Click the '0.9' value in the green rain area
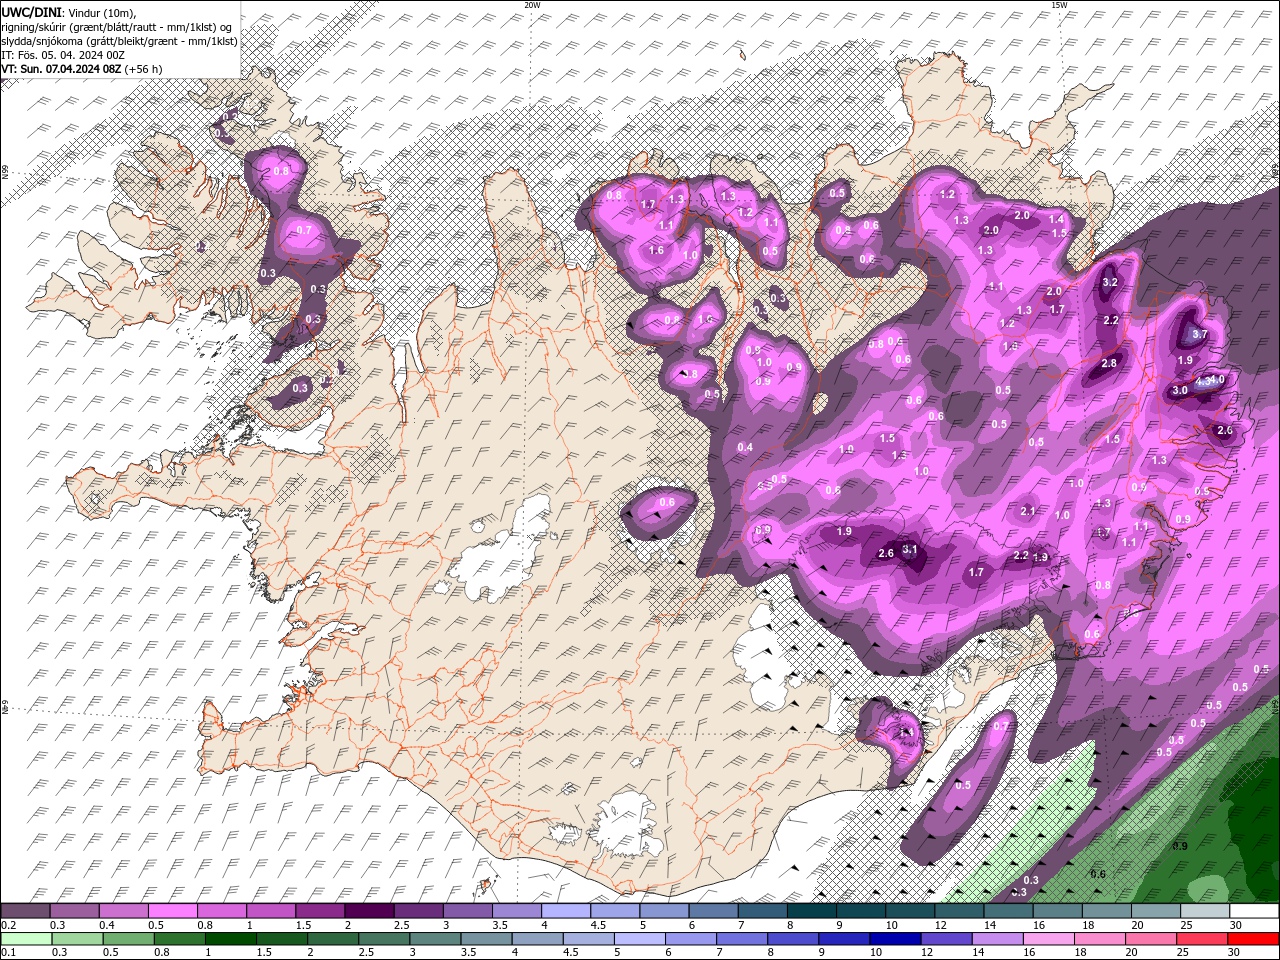 [x=1179, y=846]
